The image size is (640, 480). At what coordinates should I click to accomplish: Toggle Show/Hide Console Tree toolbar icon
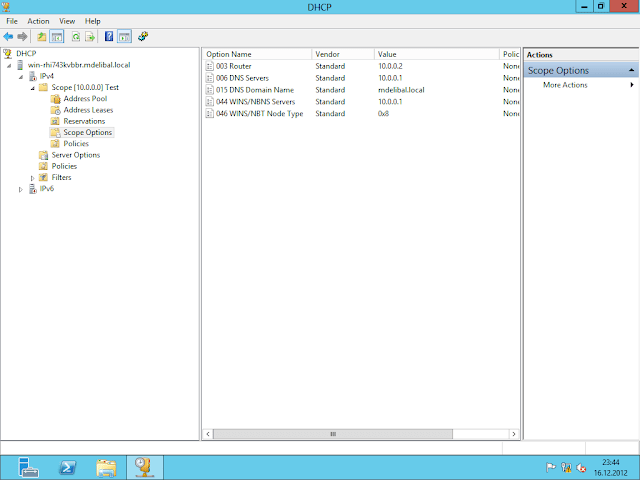58,37
